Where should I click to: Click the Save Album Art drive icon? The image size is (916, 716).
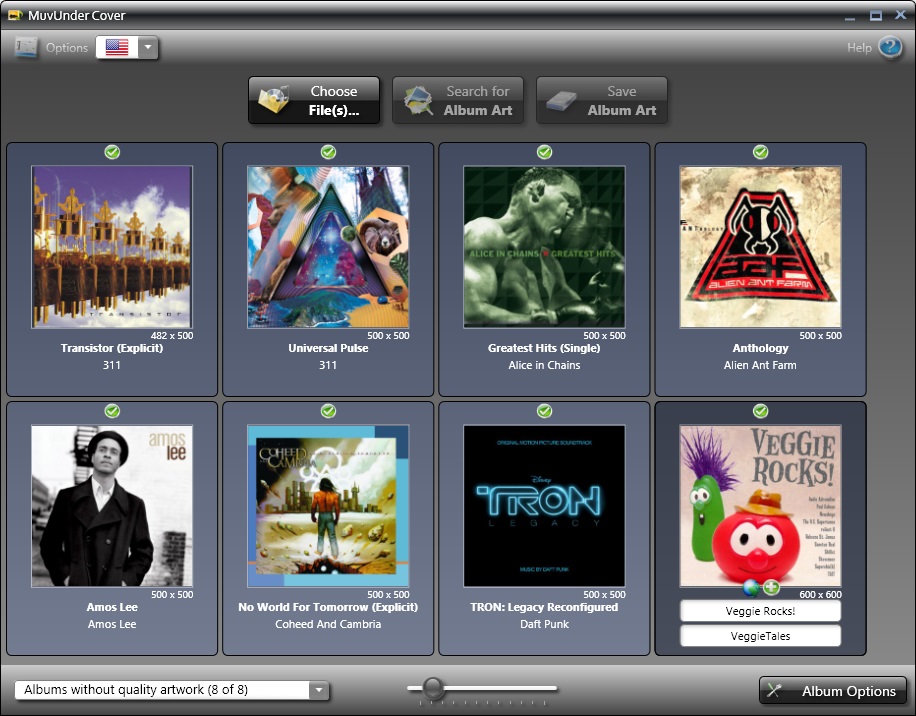(561, 101)
